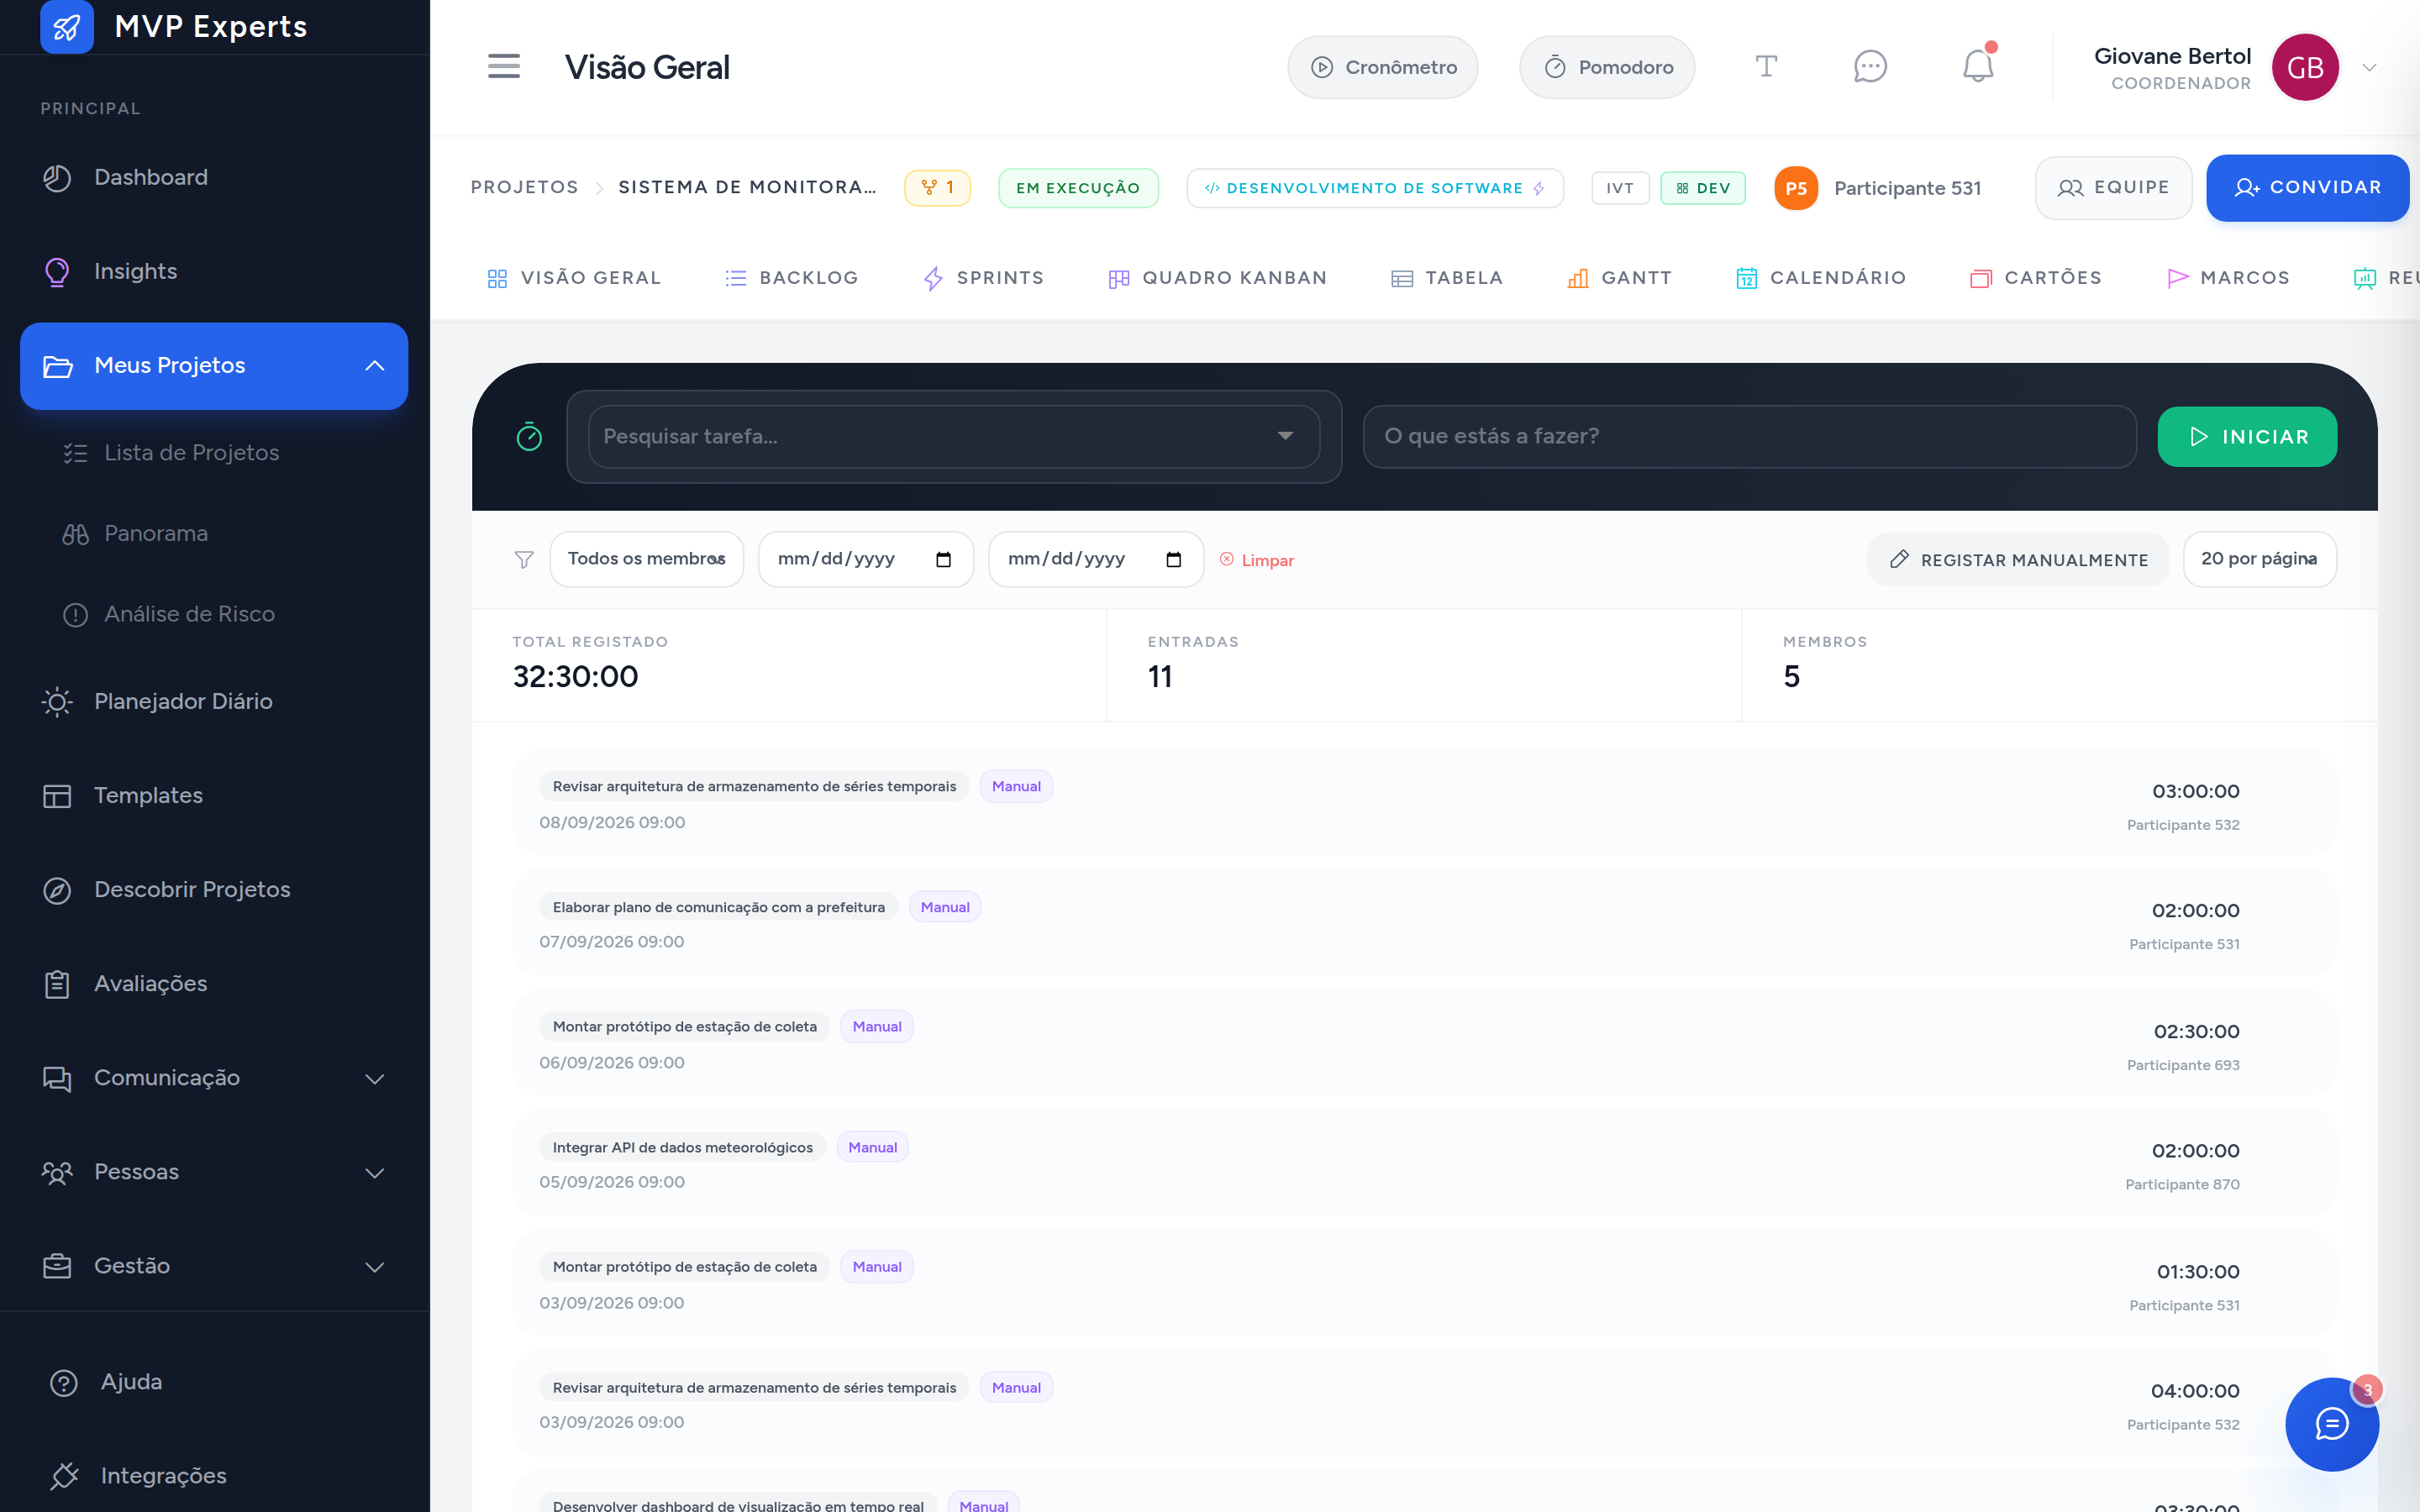Open Descobrir Projetos in the sidebar
Screen dimensions: 2420x1512
(214, 889)
